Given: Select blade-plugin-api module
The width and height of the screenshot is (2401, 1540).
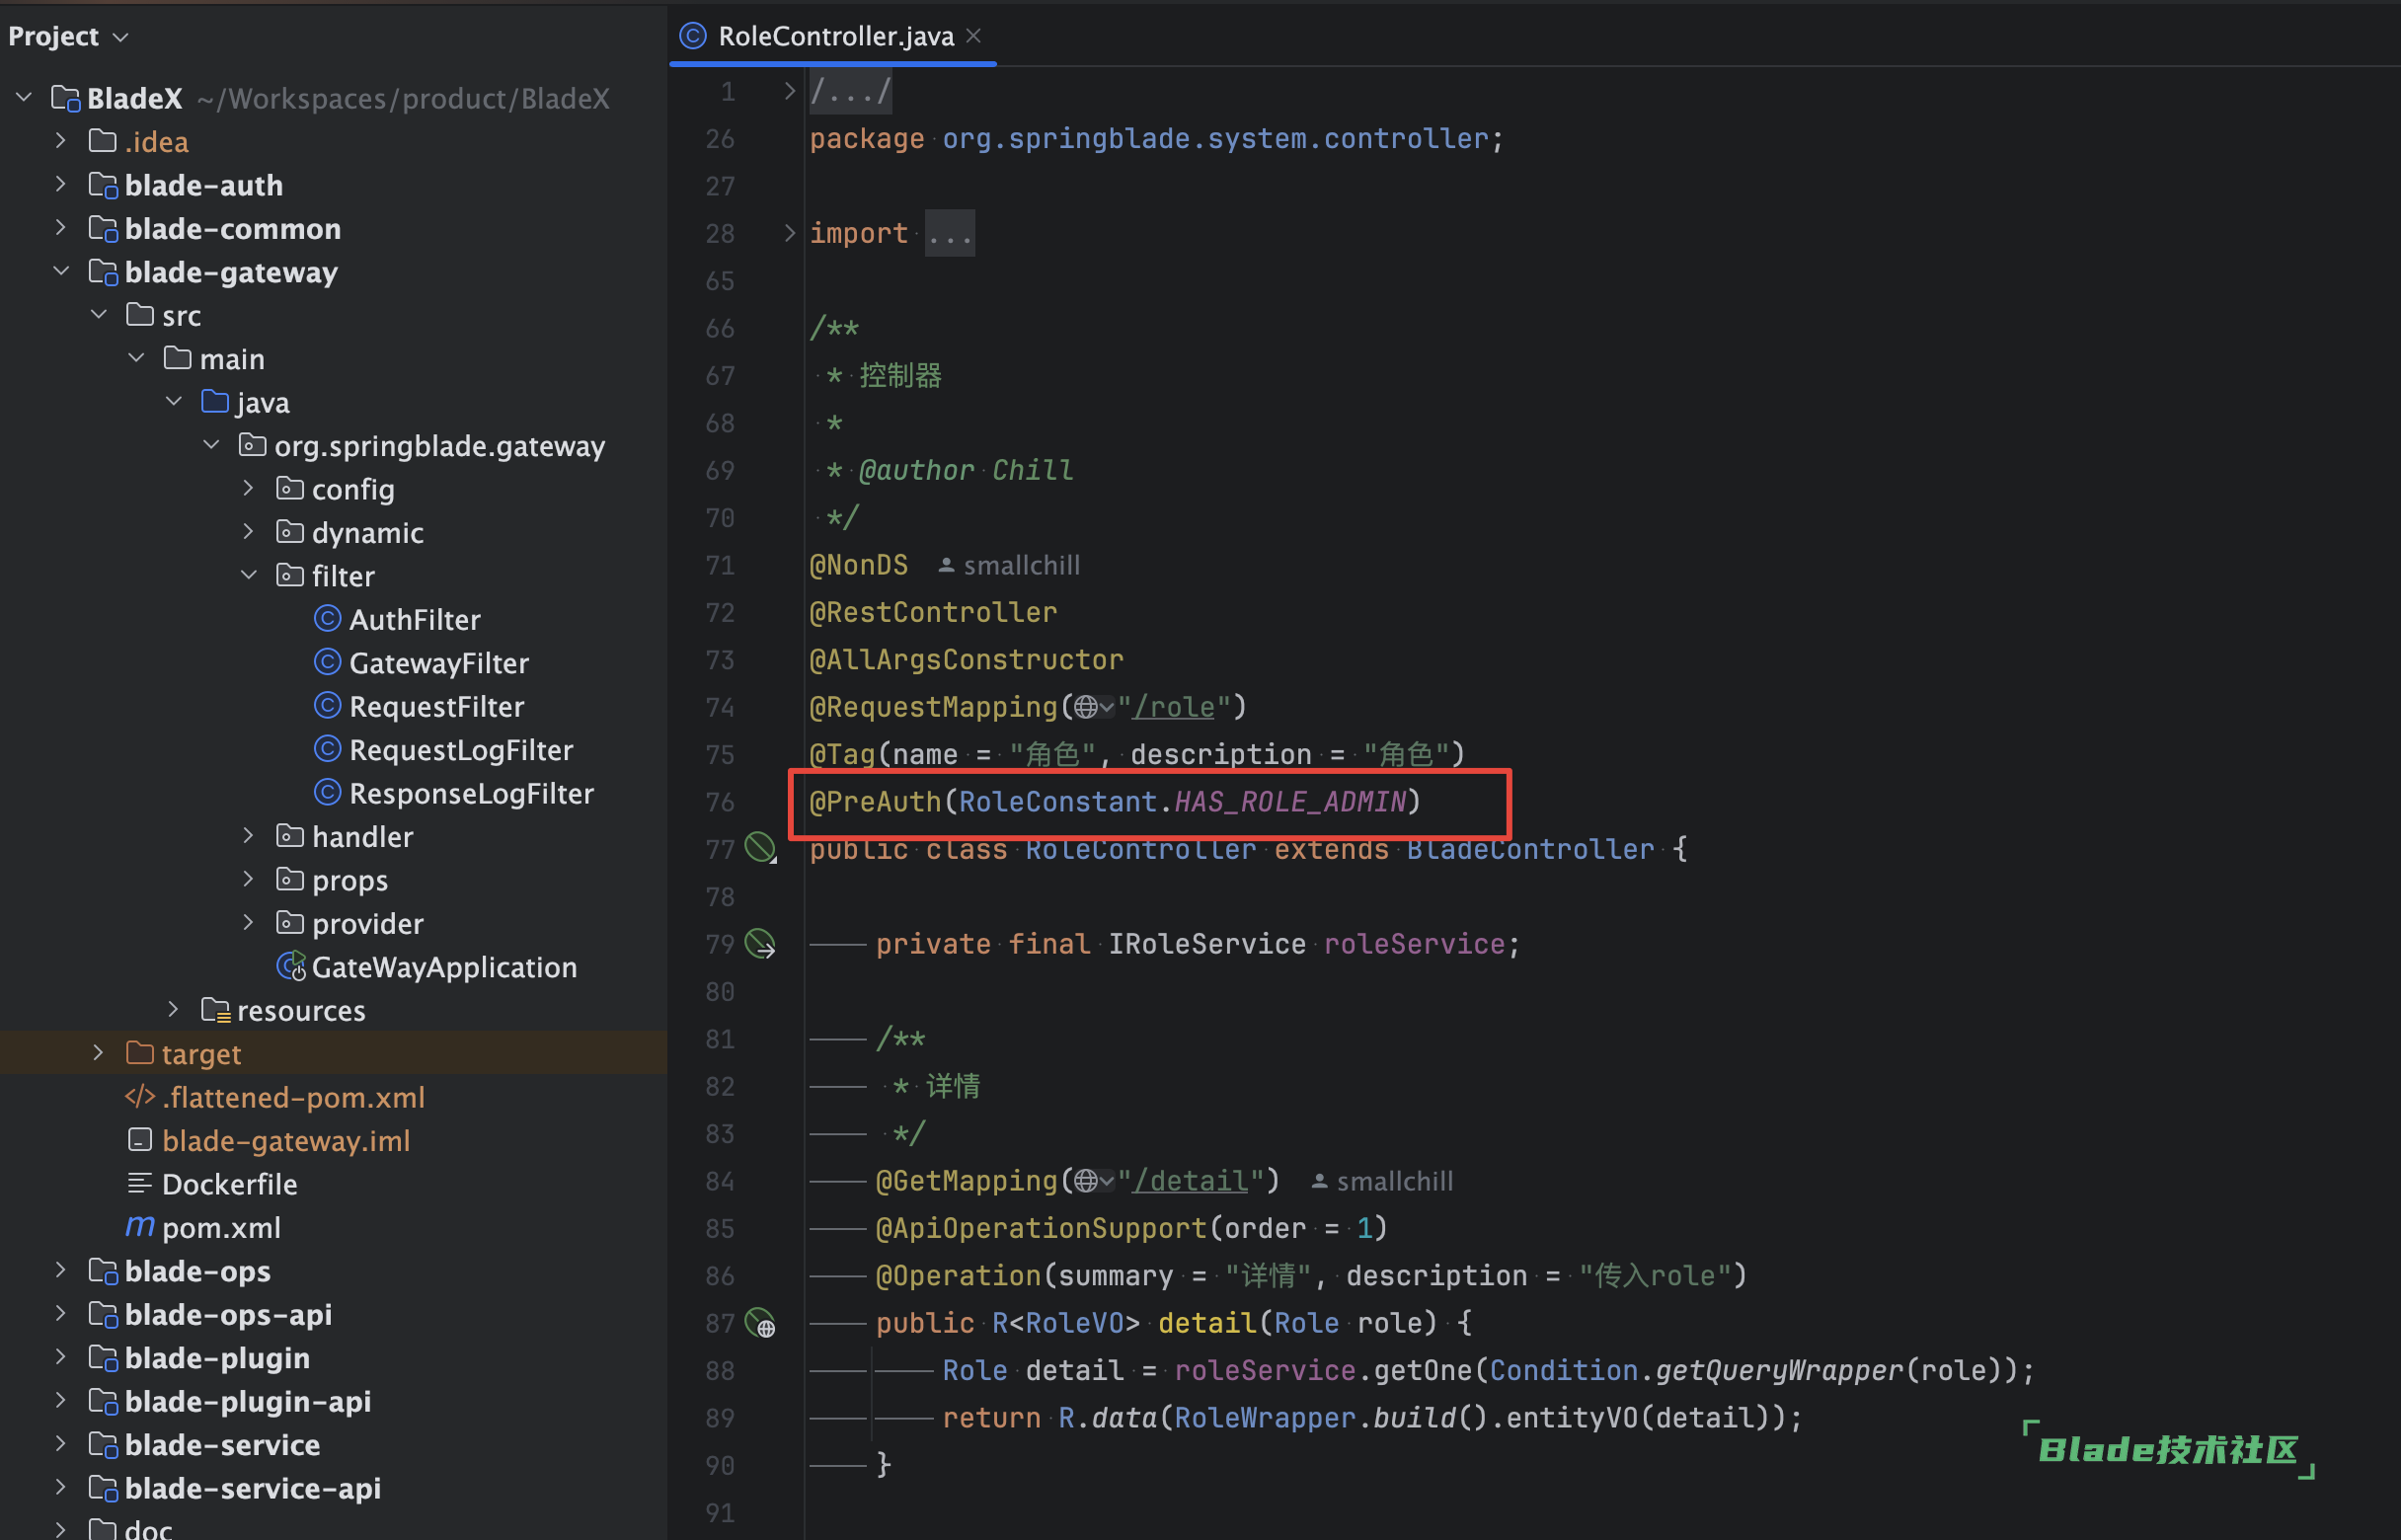Looking at the screenshot, I should [247, 1401].
